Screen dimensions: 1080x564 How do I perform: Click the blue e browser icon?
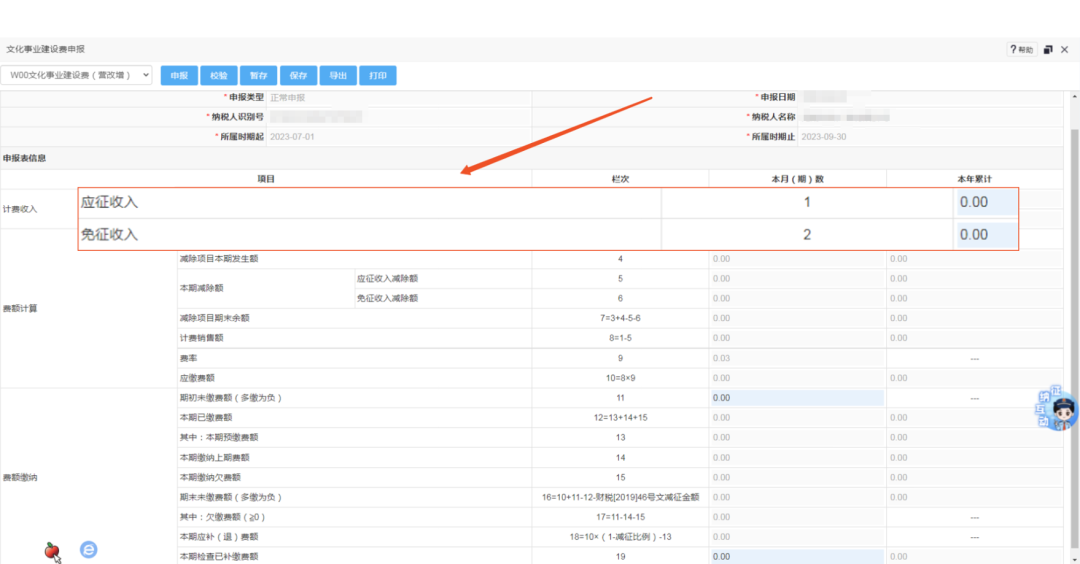88,550
